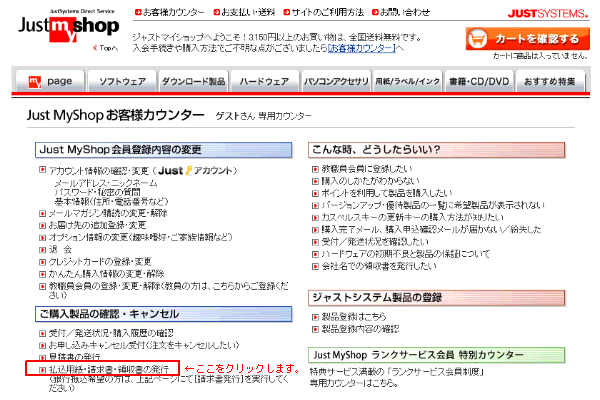Click ランクサービス会員 特別カウンター banner
600x400 pixels.
[x=436, y=355]
